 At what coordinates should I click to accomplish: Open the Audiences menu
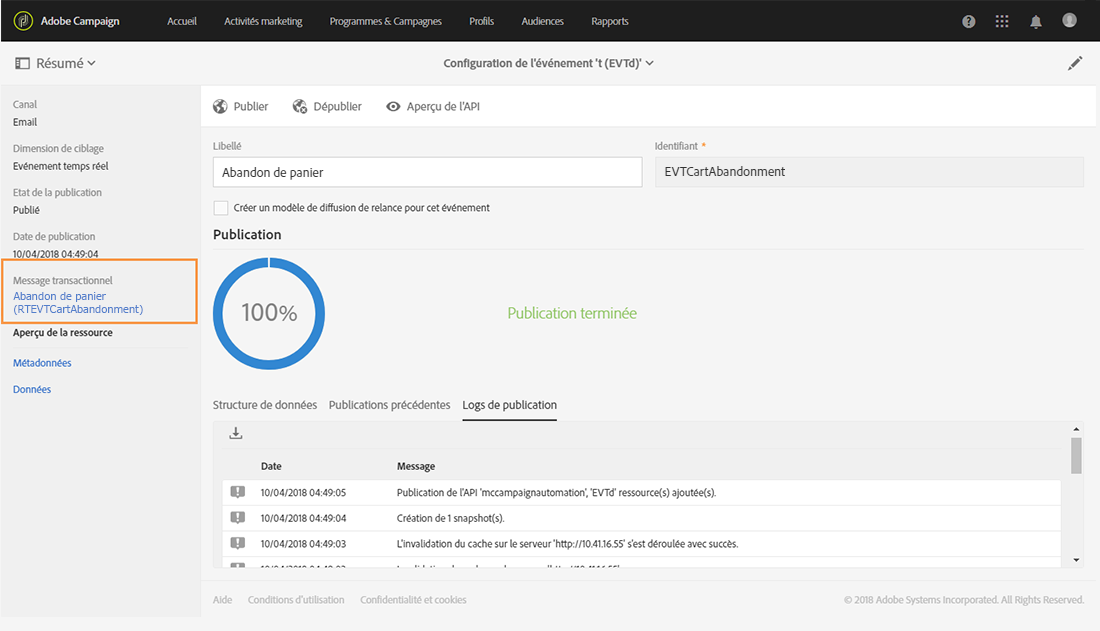(542, 21)
